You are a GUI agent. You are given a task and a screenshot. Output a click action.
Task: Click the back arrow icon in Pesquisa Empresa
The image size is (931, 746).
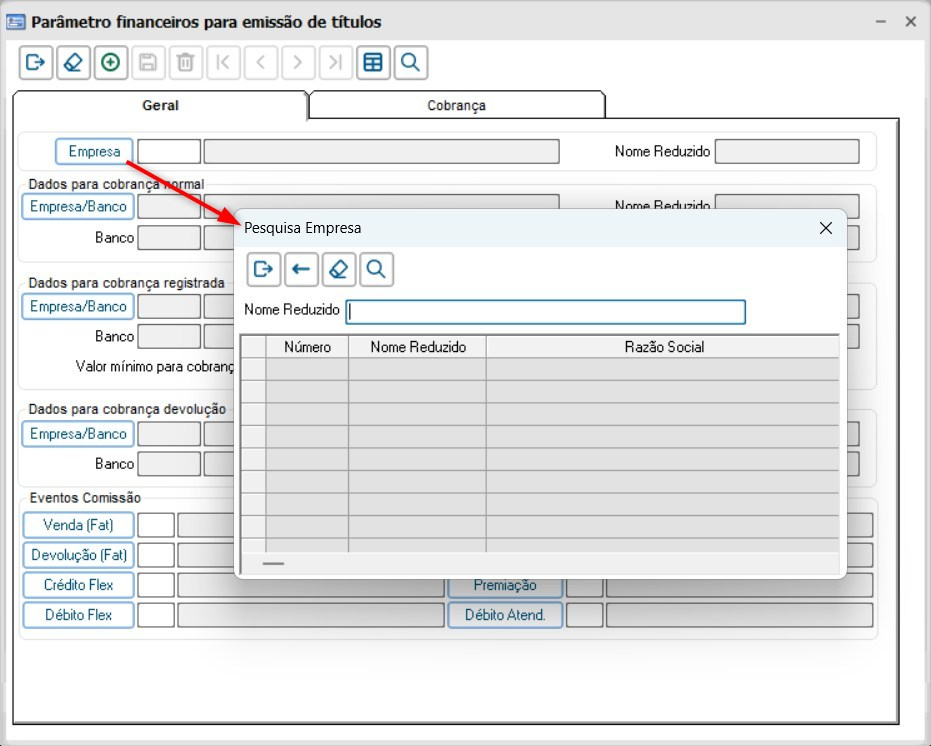(301, 270)
